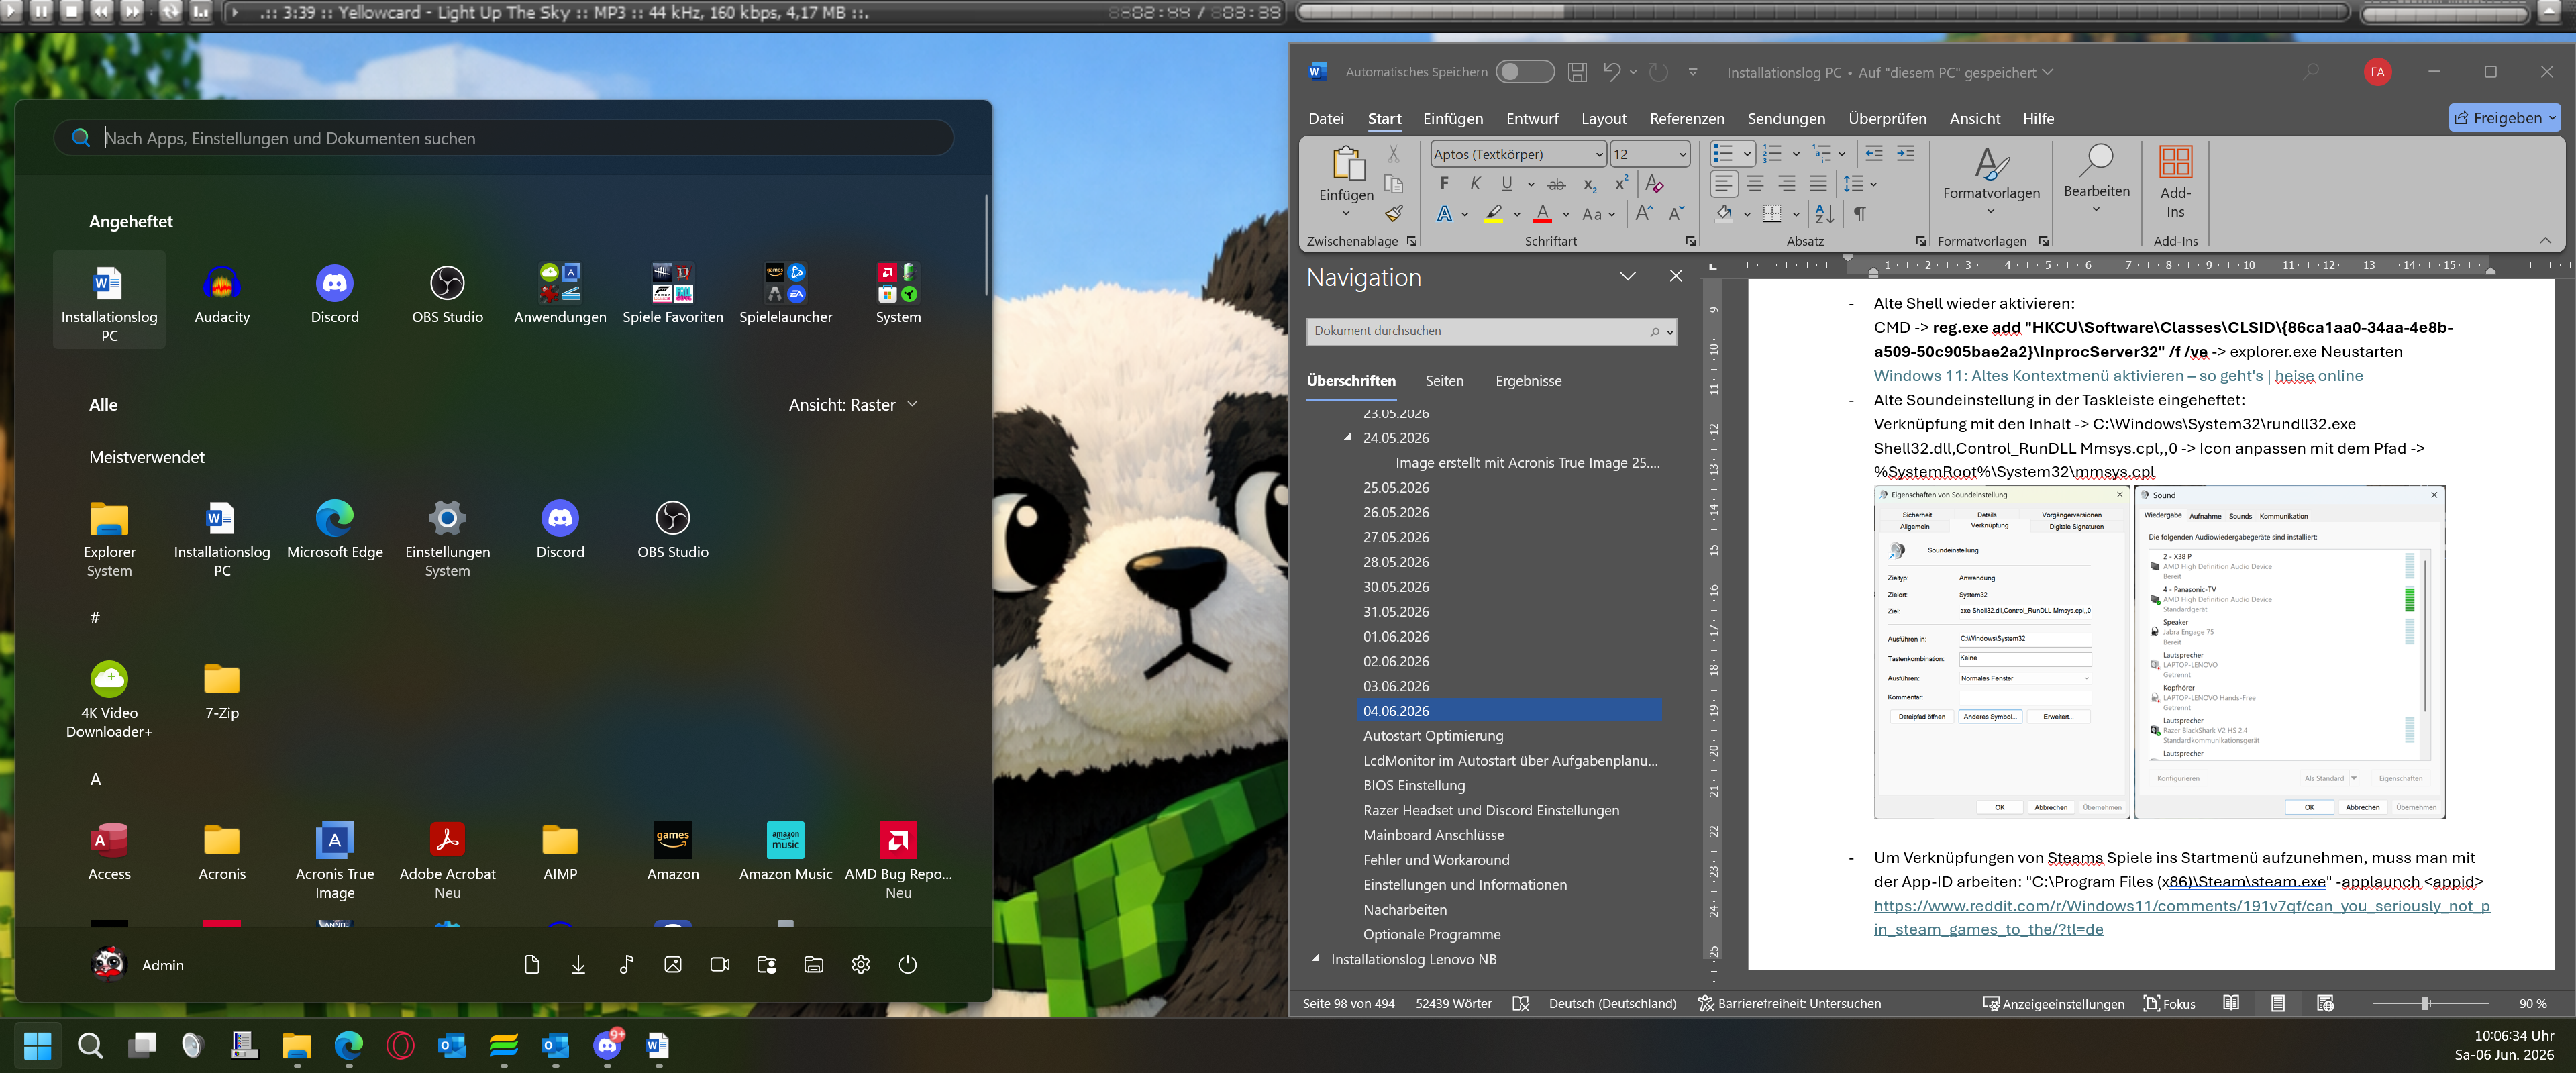
Task: Align paragraph to the right
Action: (x=1787, y=184)
